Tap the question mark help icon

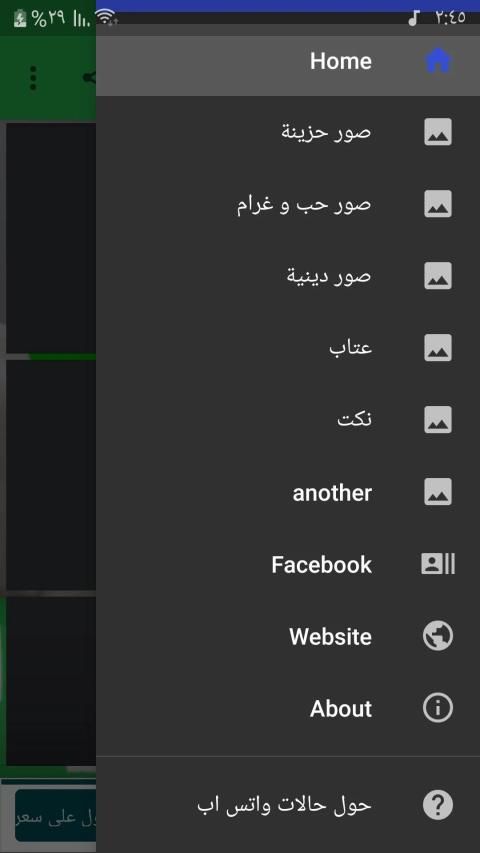point(438,805)
